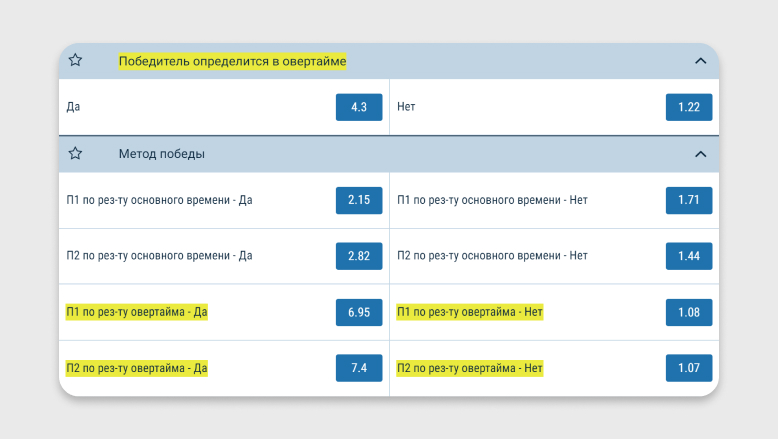This screenshot has height=439, width=778.
Task: Choose 1.44 odds for П2 основного времени Нет
Action: coord(689,256)
